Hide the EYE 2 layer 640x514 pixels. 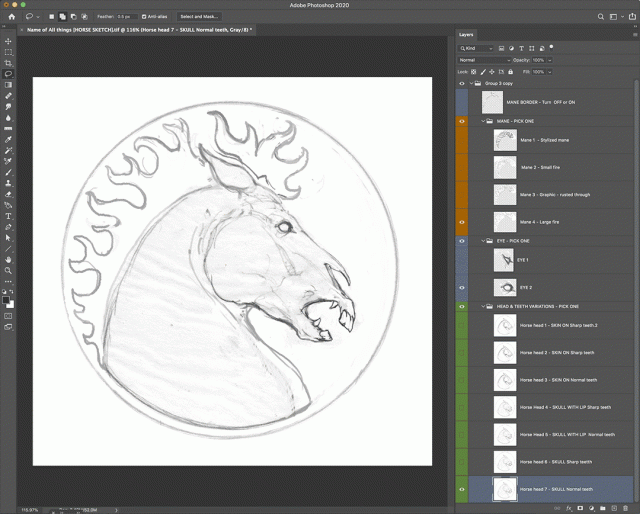[462, 287]
